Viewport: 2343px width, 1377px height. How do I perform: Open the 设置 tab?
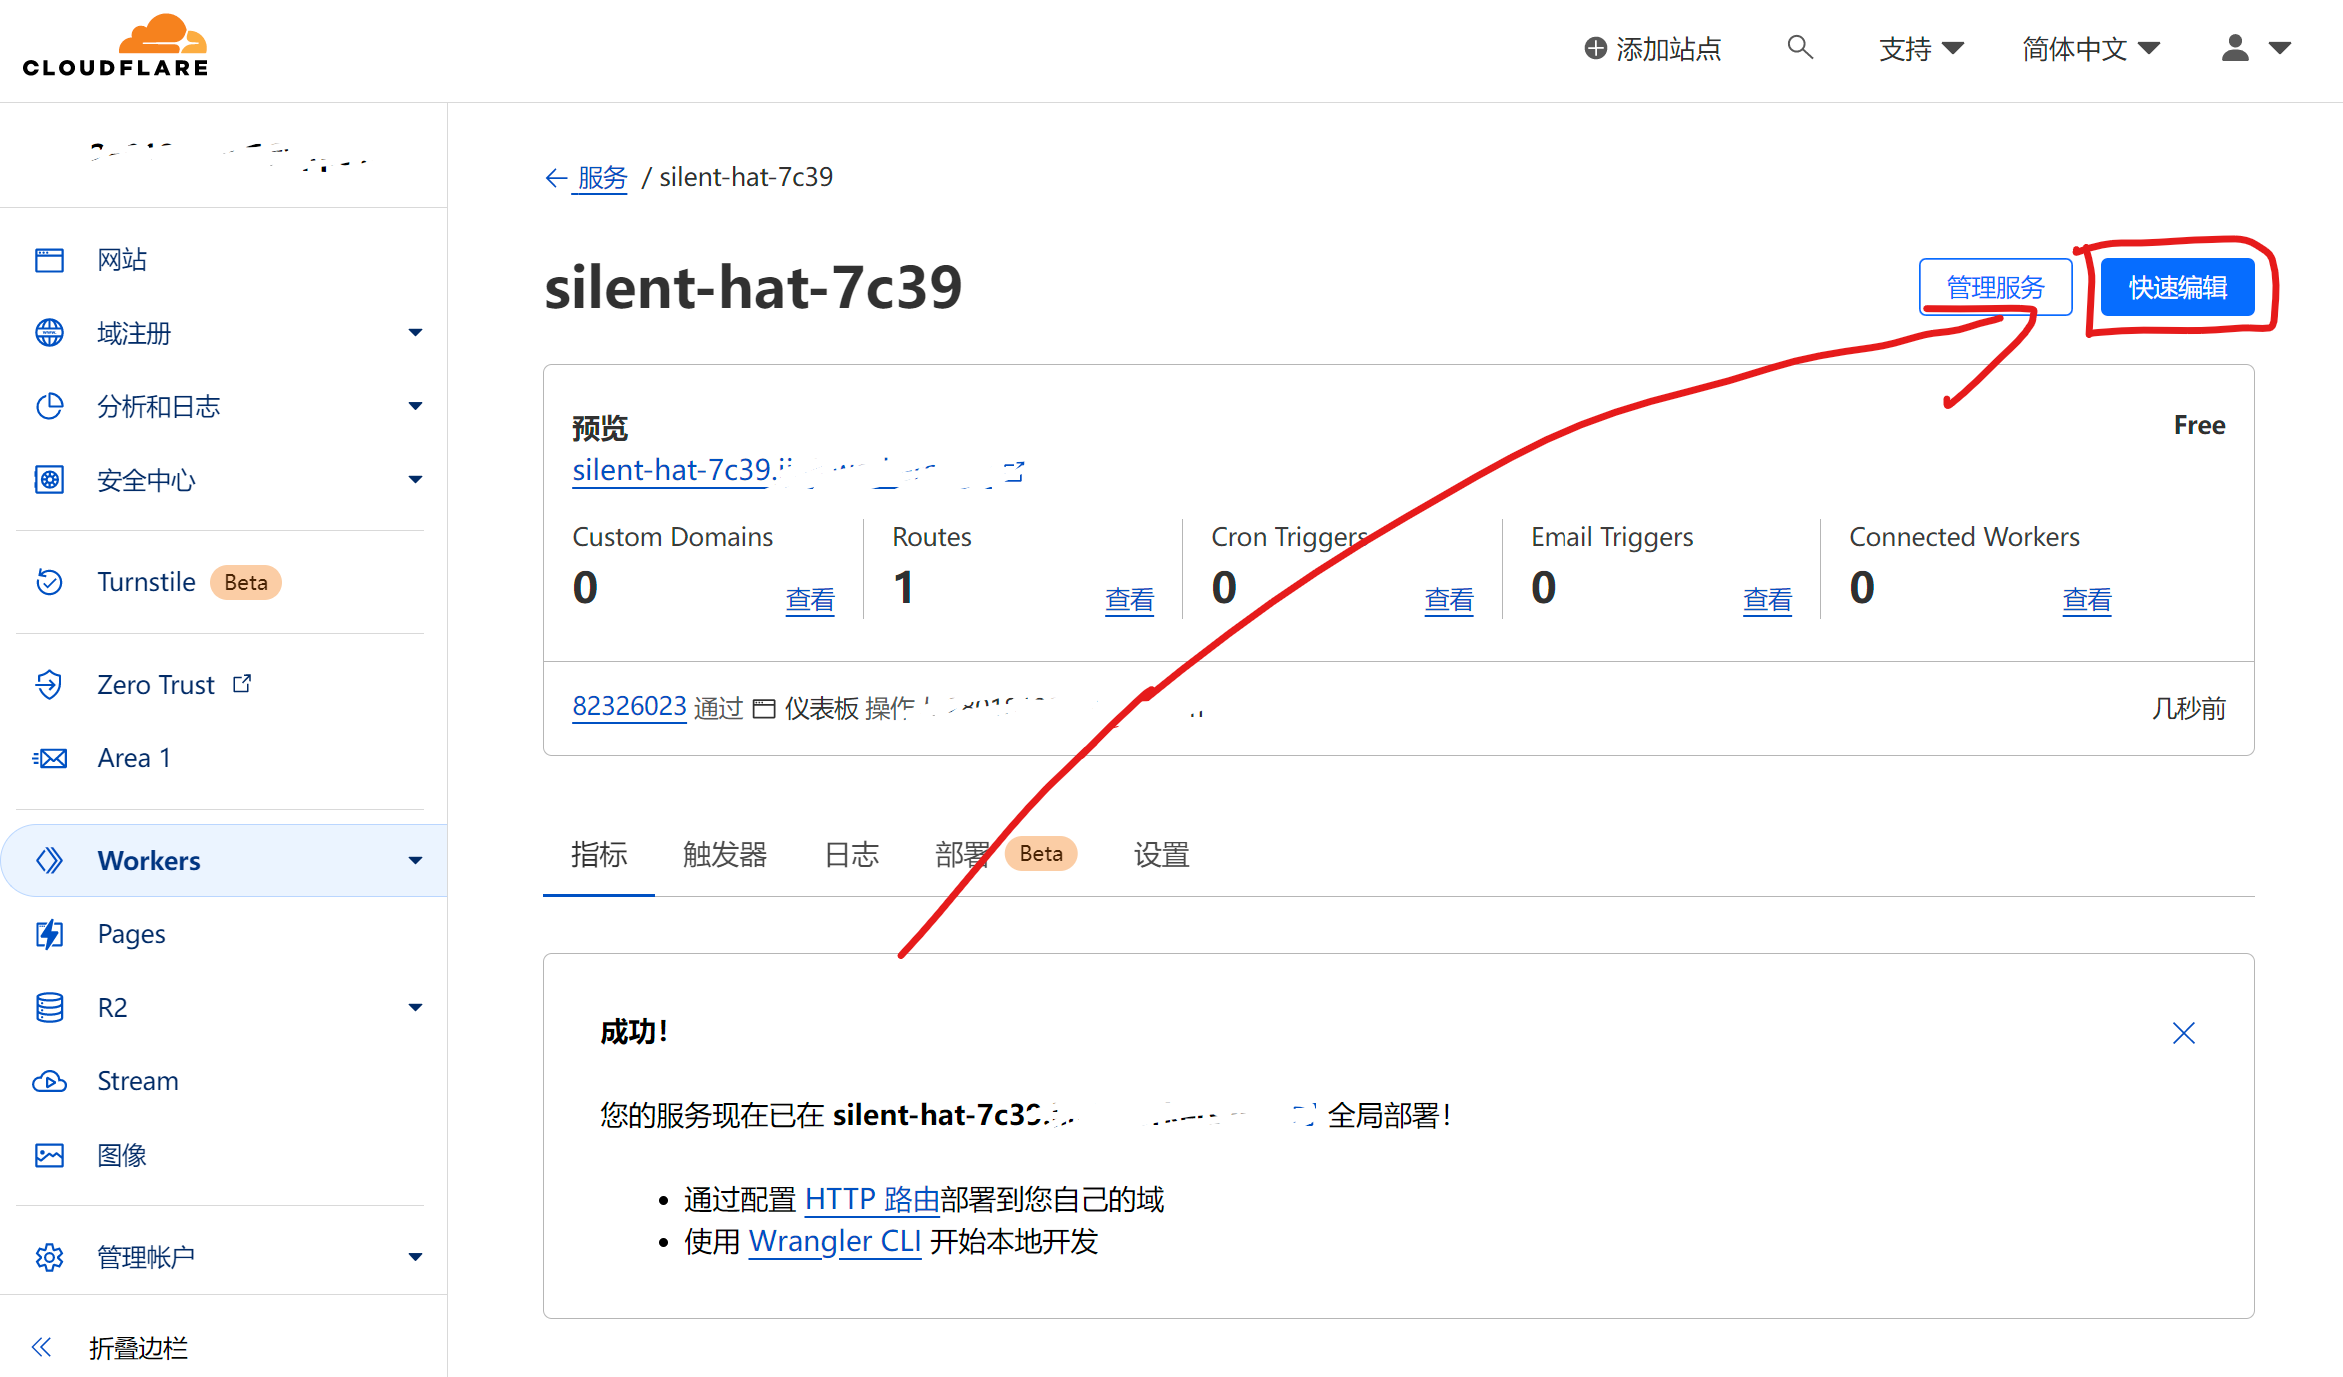tap(1161, 855)
